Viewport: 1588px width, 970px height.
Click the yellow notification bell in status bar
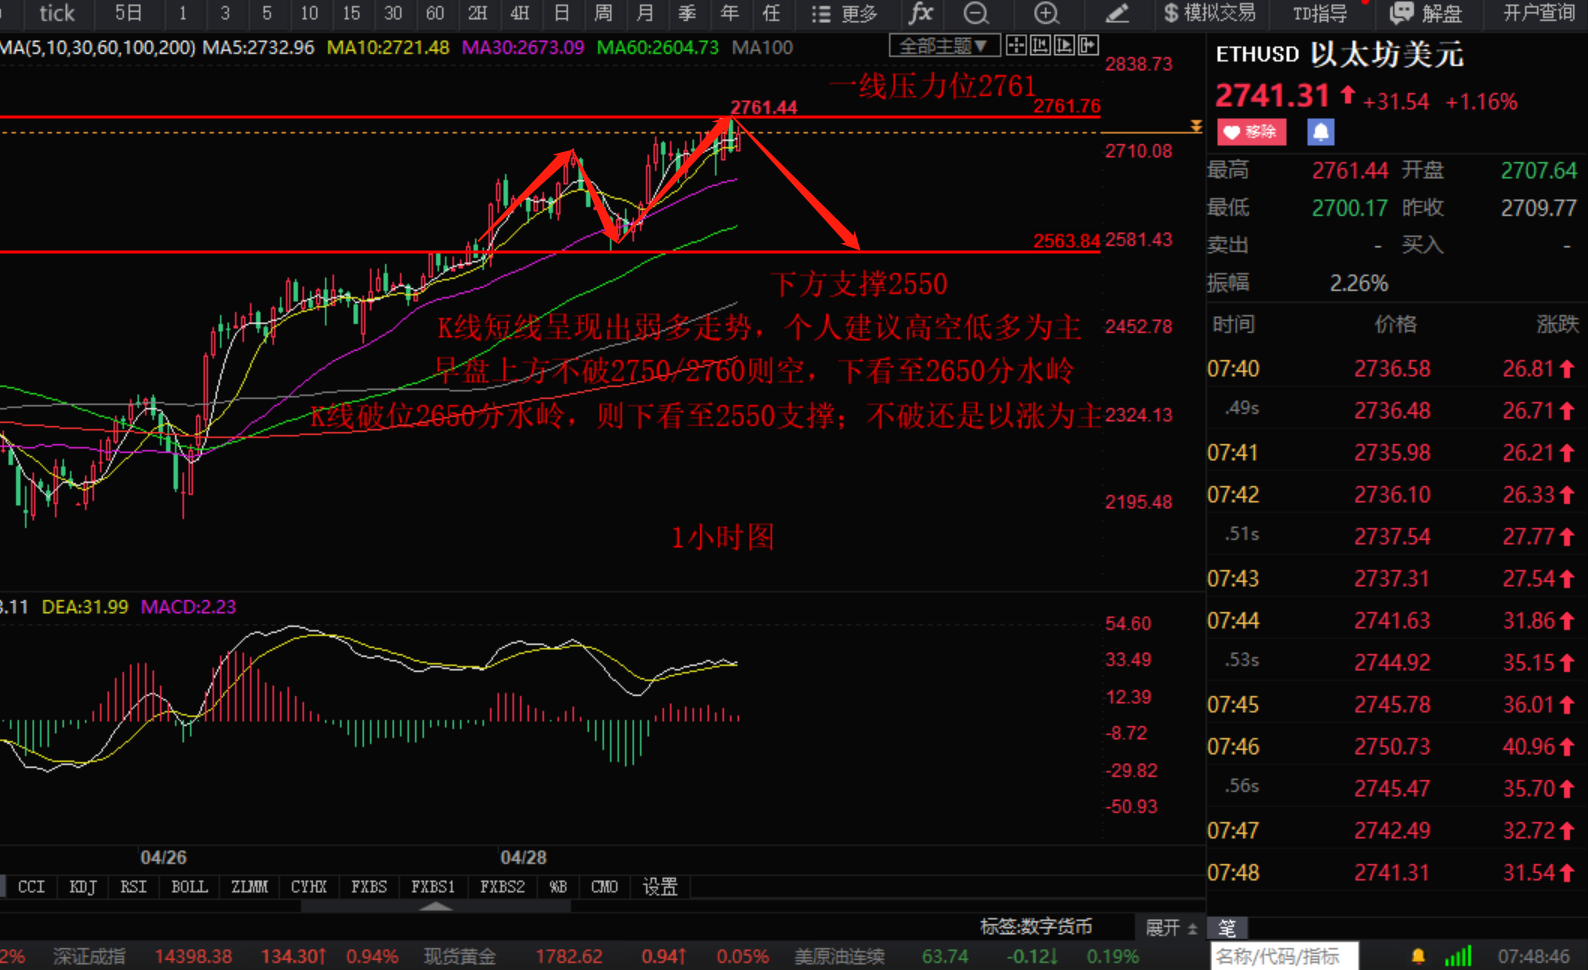click(x=1417, y=956)
